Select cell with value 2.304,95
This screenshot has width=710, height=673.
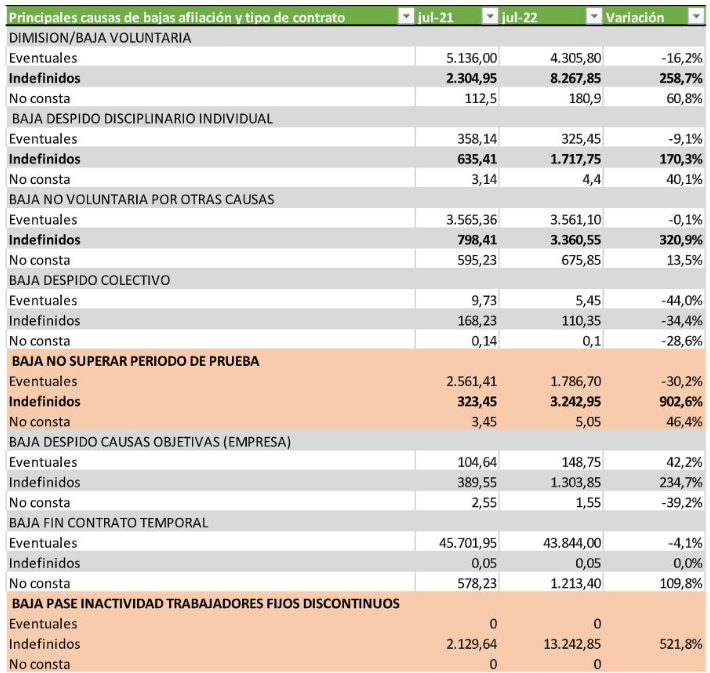457,78
